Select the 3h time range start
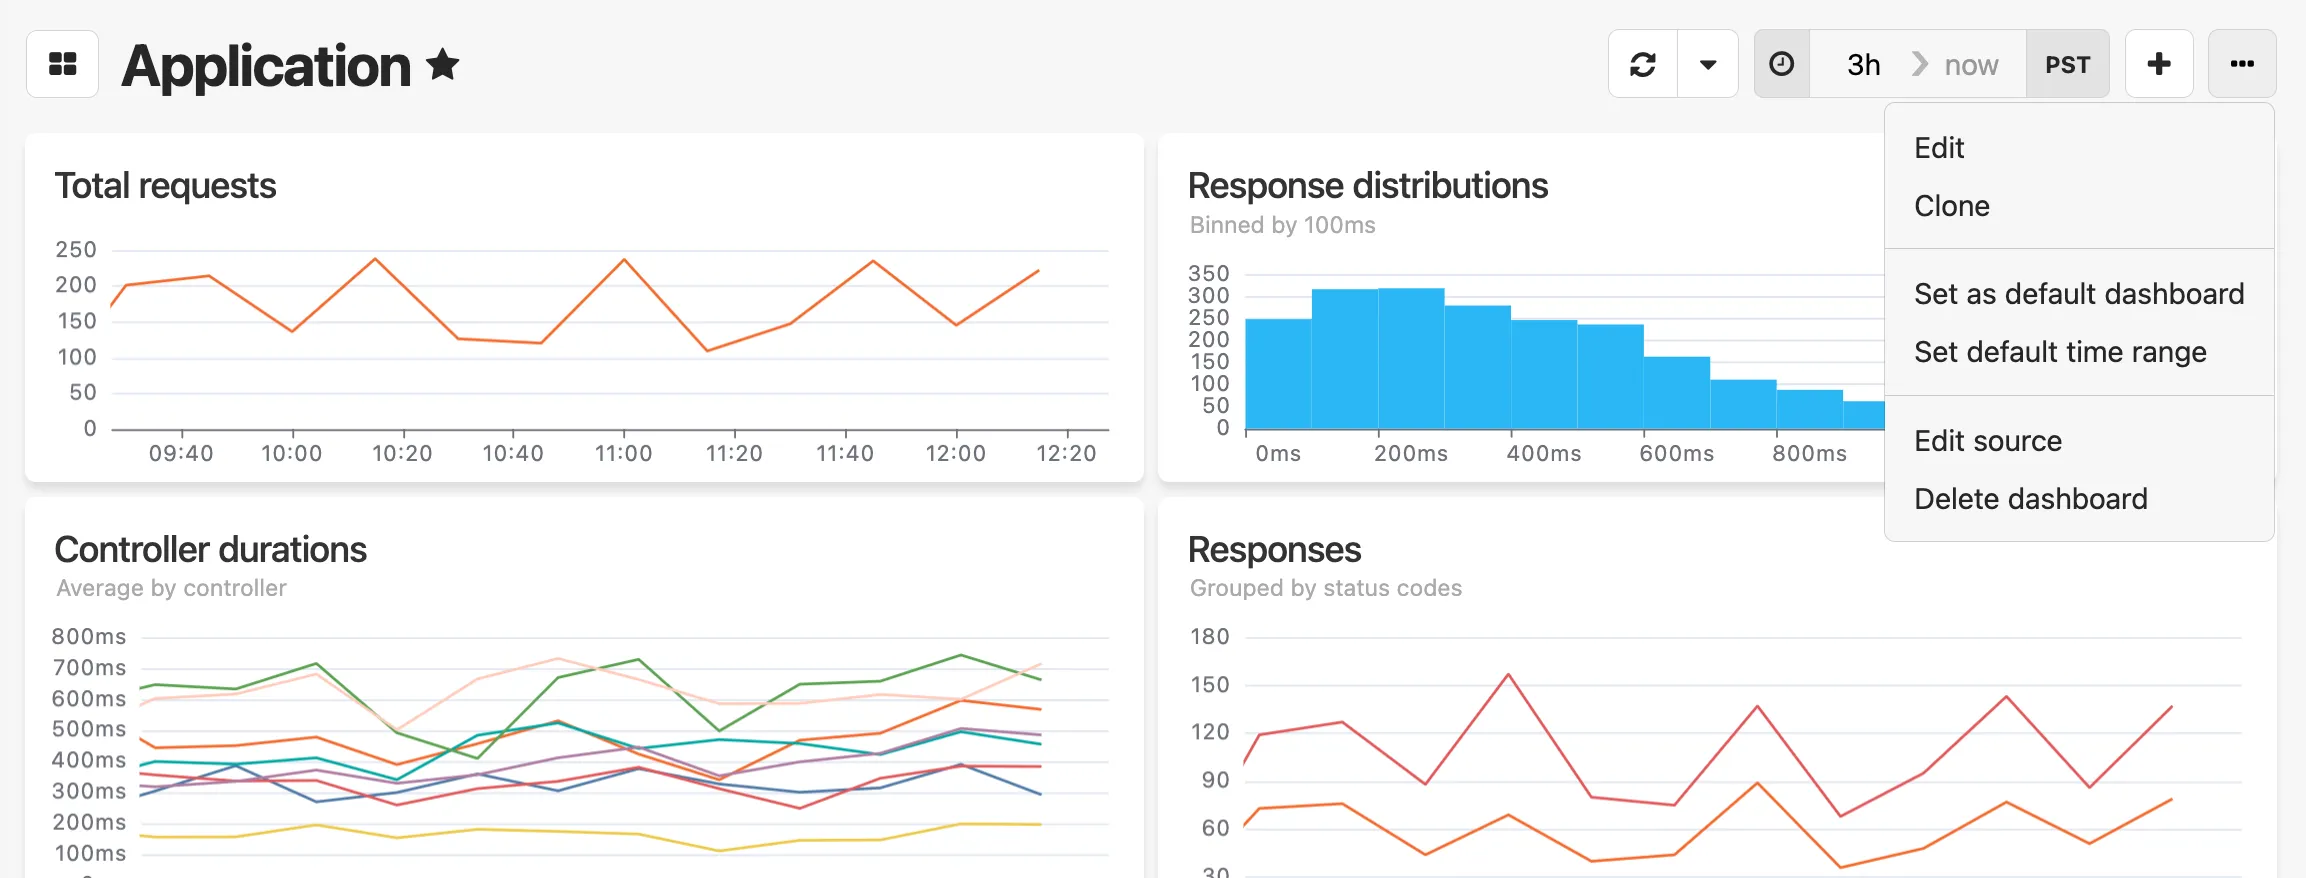Image resolution: width=2306 pixels, height=878 pixels. [1863, 65]
